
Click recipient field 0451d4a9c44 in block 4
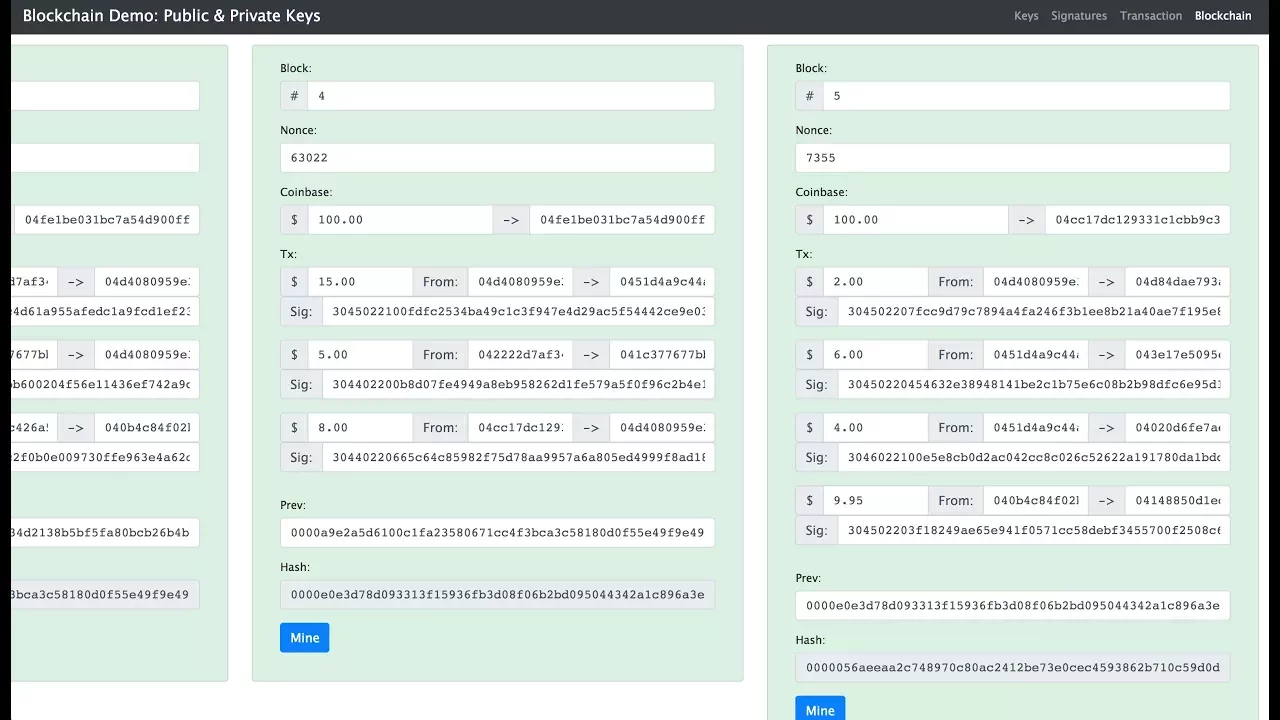tap(662, 282)
